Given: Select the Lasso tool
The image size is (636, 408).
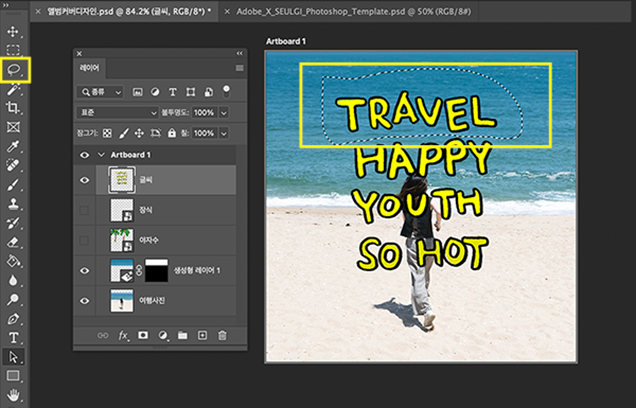Looking at the screenshot, I should (14, 70).
